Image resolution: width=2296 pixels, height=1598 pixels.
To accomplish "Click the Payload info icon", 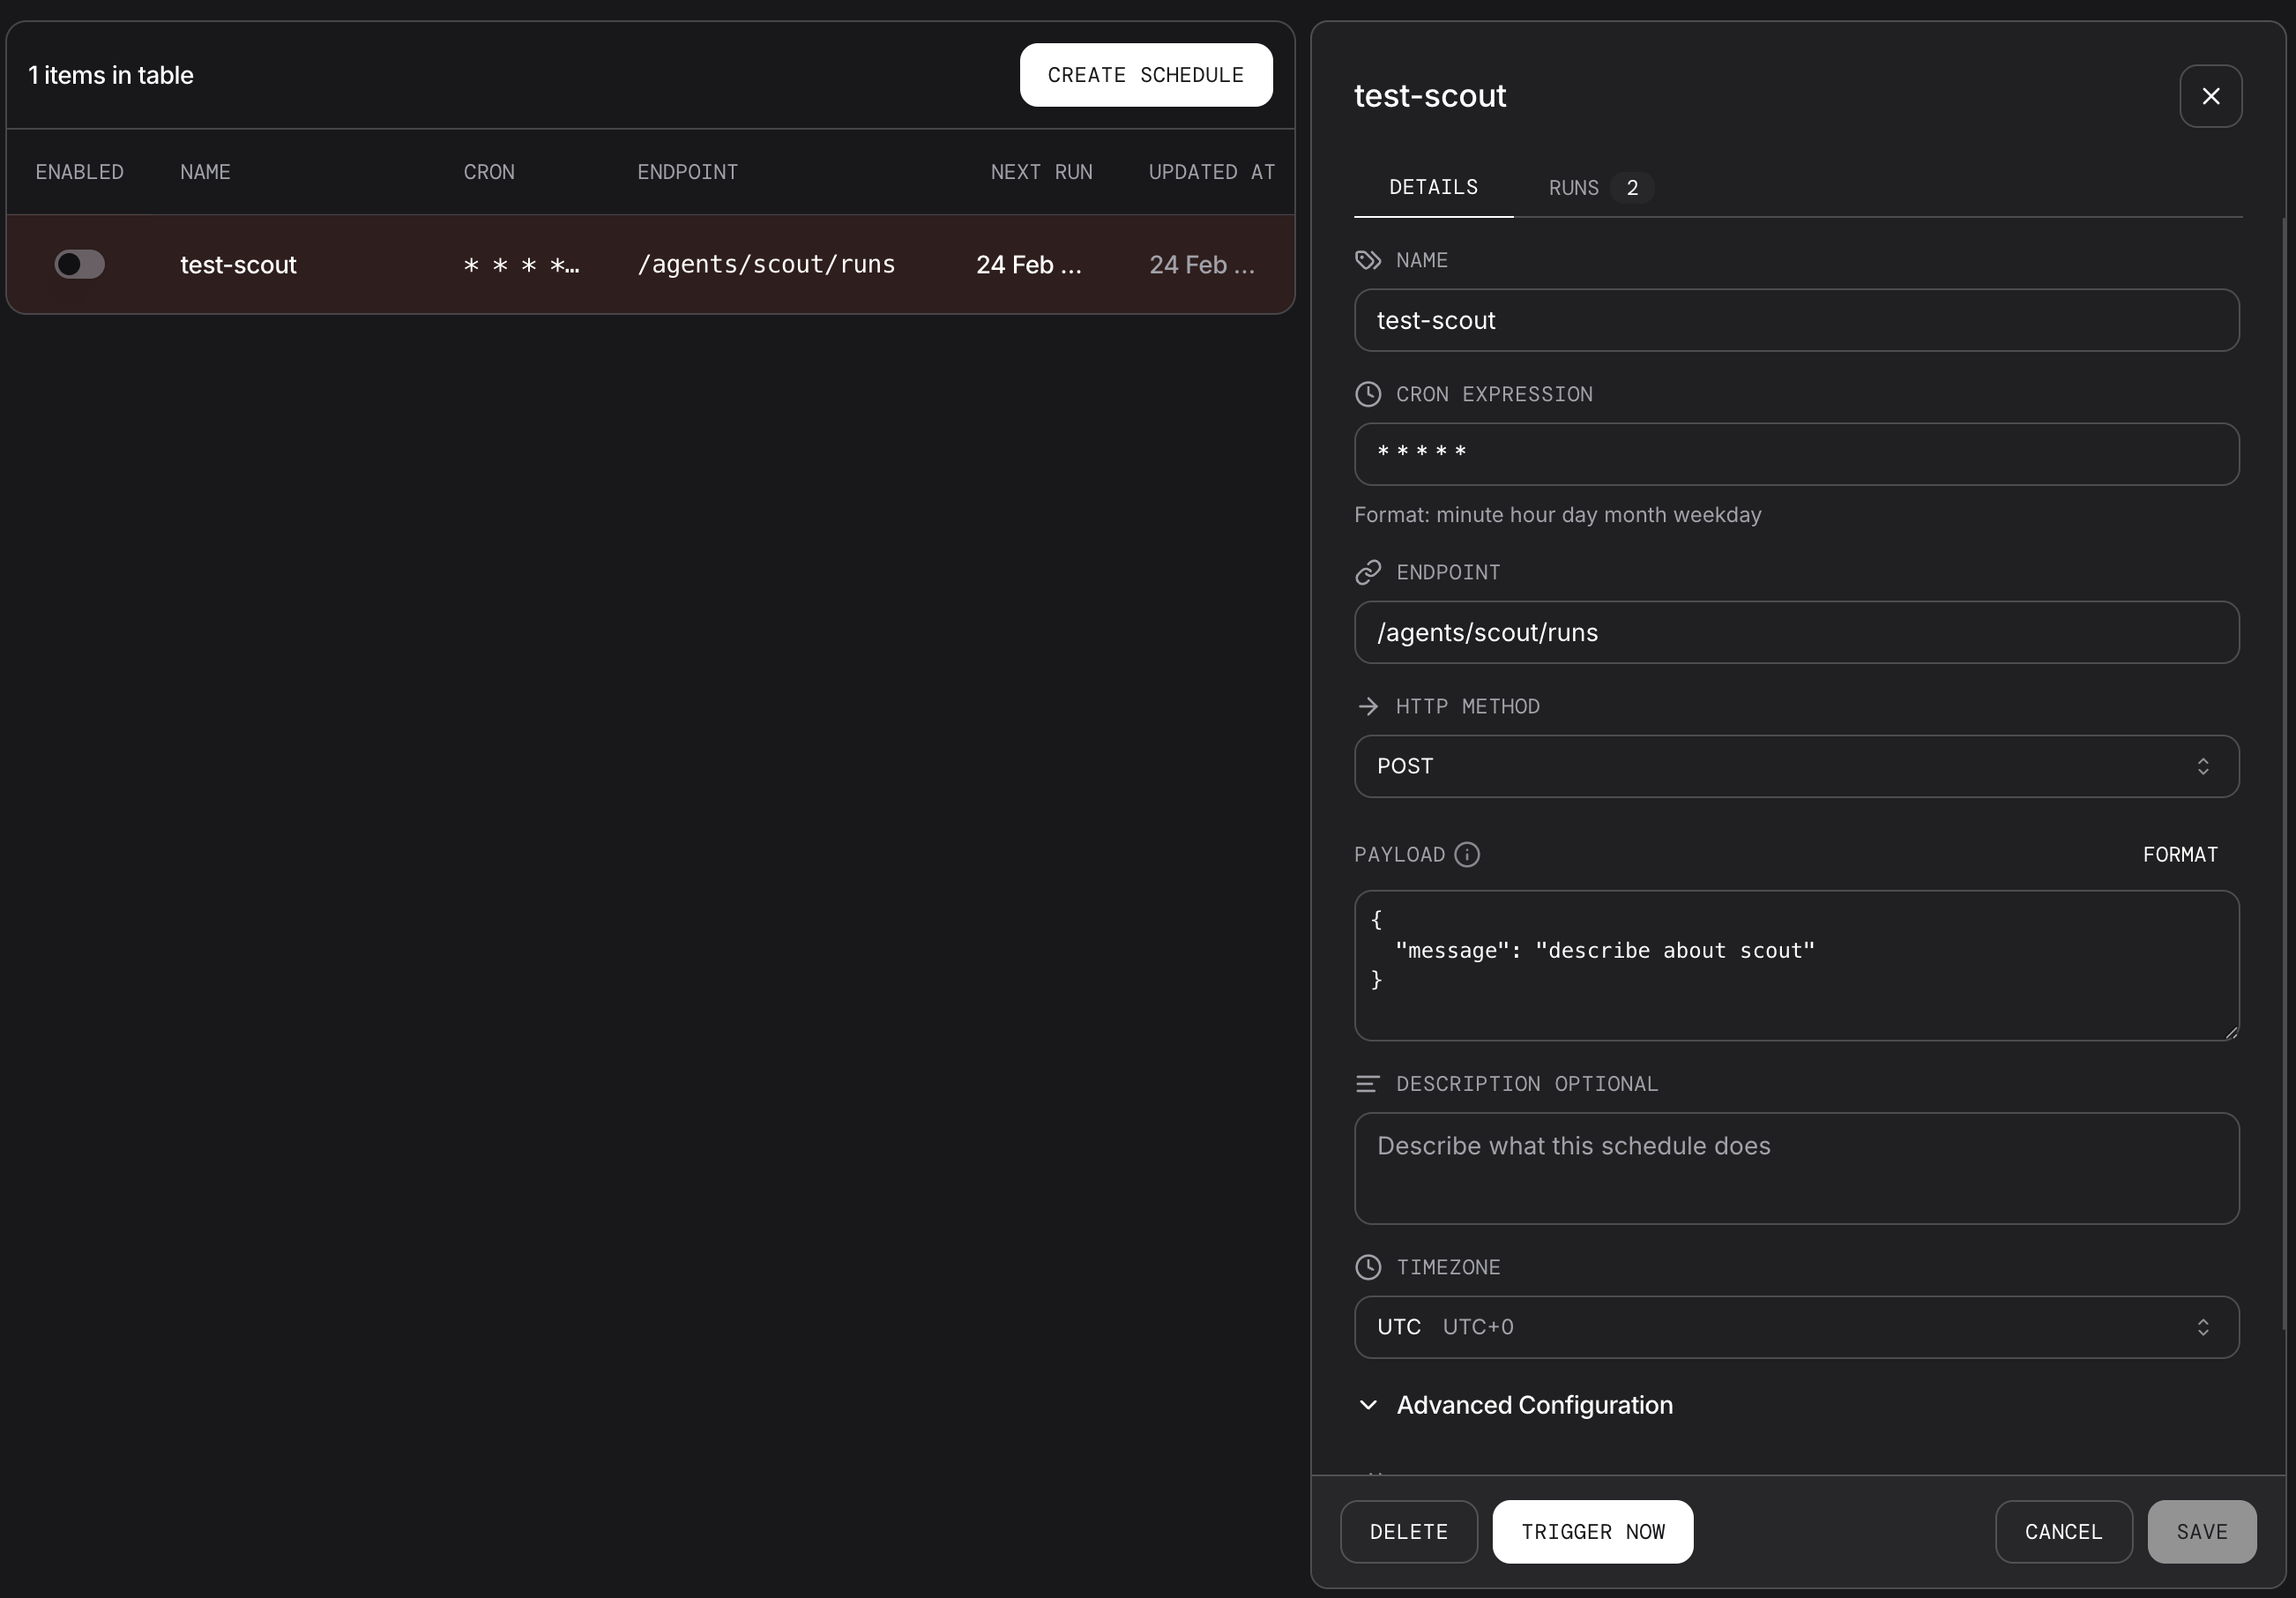I will [1466, 854].
